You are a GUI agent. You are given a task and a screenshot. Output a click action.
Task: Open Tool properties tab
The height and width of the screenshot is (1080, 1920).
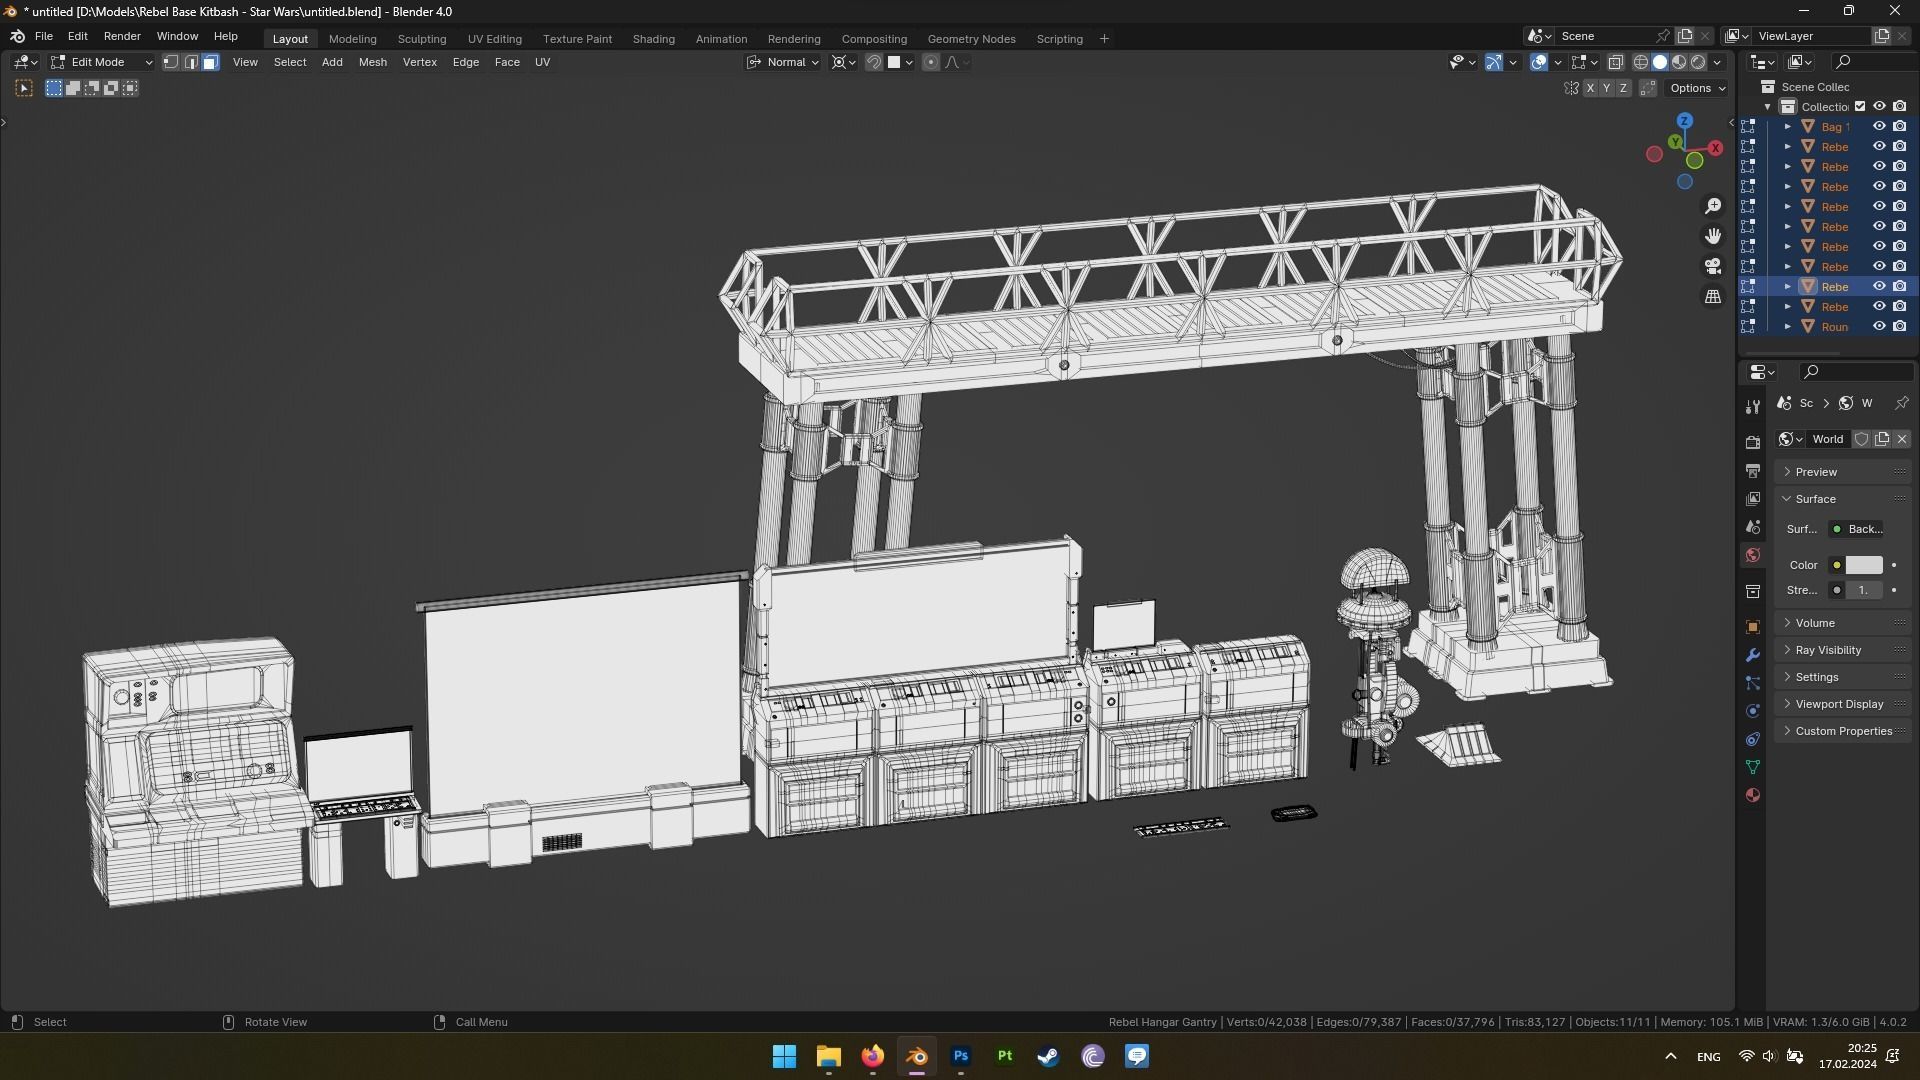click(1752, 406)
